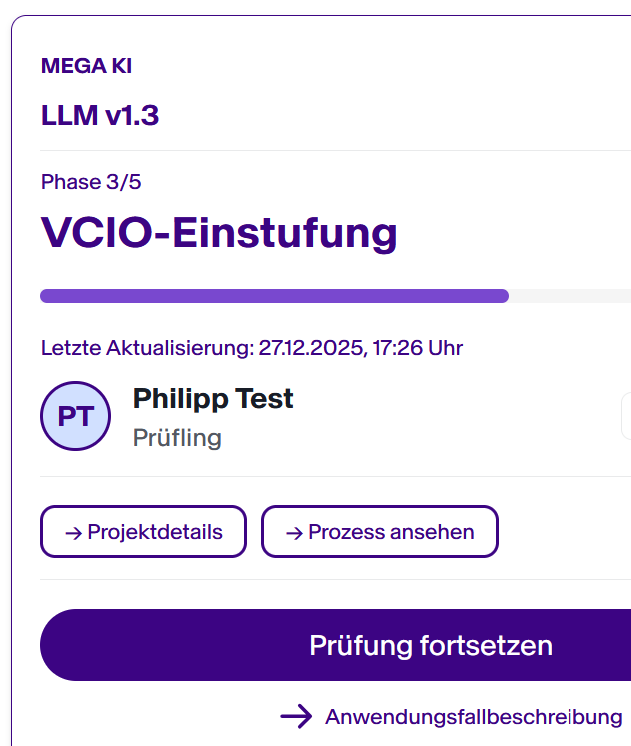Click the arrow icon inside Prozess ansehen
Screen dimensions: 631x746
(x=294, y=532)
